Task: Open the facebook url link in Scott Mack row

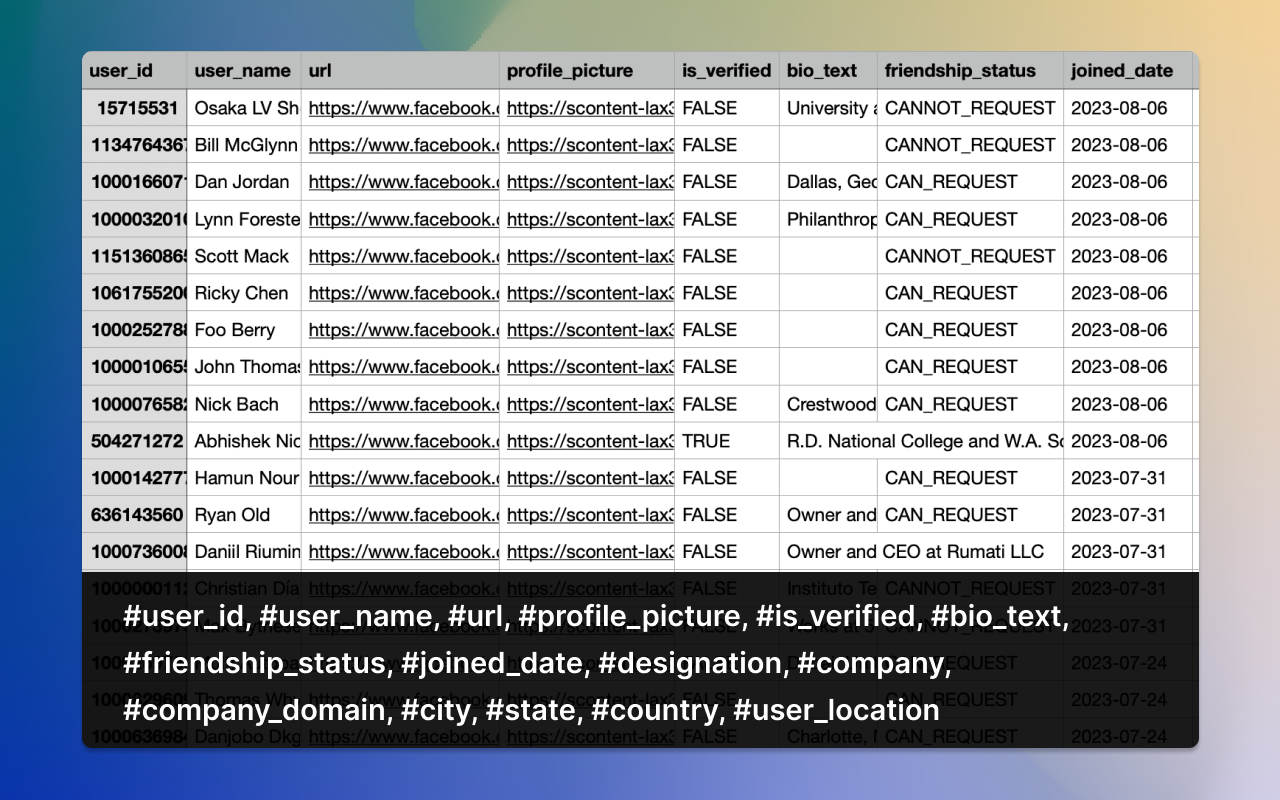Action: (x=403, y=256)
